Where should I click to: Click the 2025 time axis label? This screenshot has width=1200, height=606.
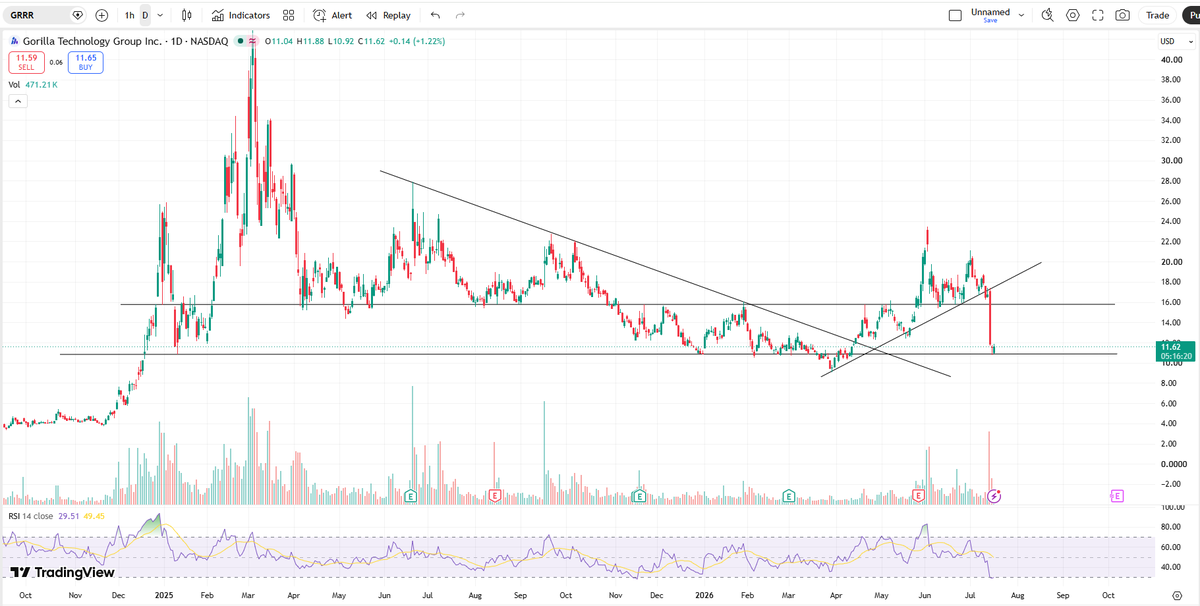click(x=166, y=594)
